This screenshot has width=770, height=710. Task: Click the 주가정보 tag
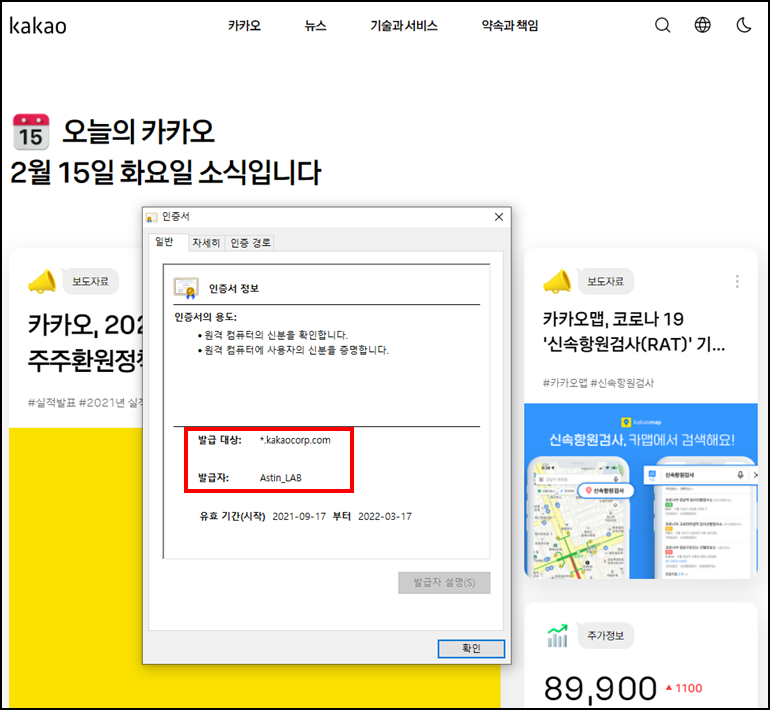(605, 635)
